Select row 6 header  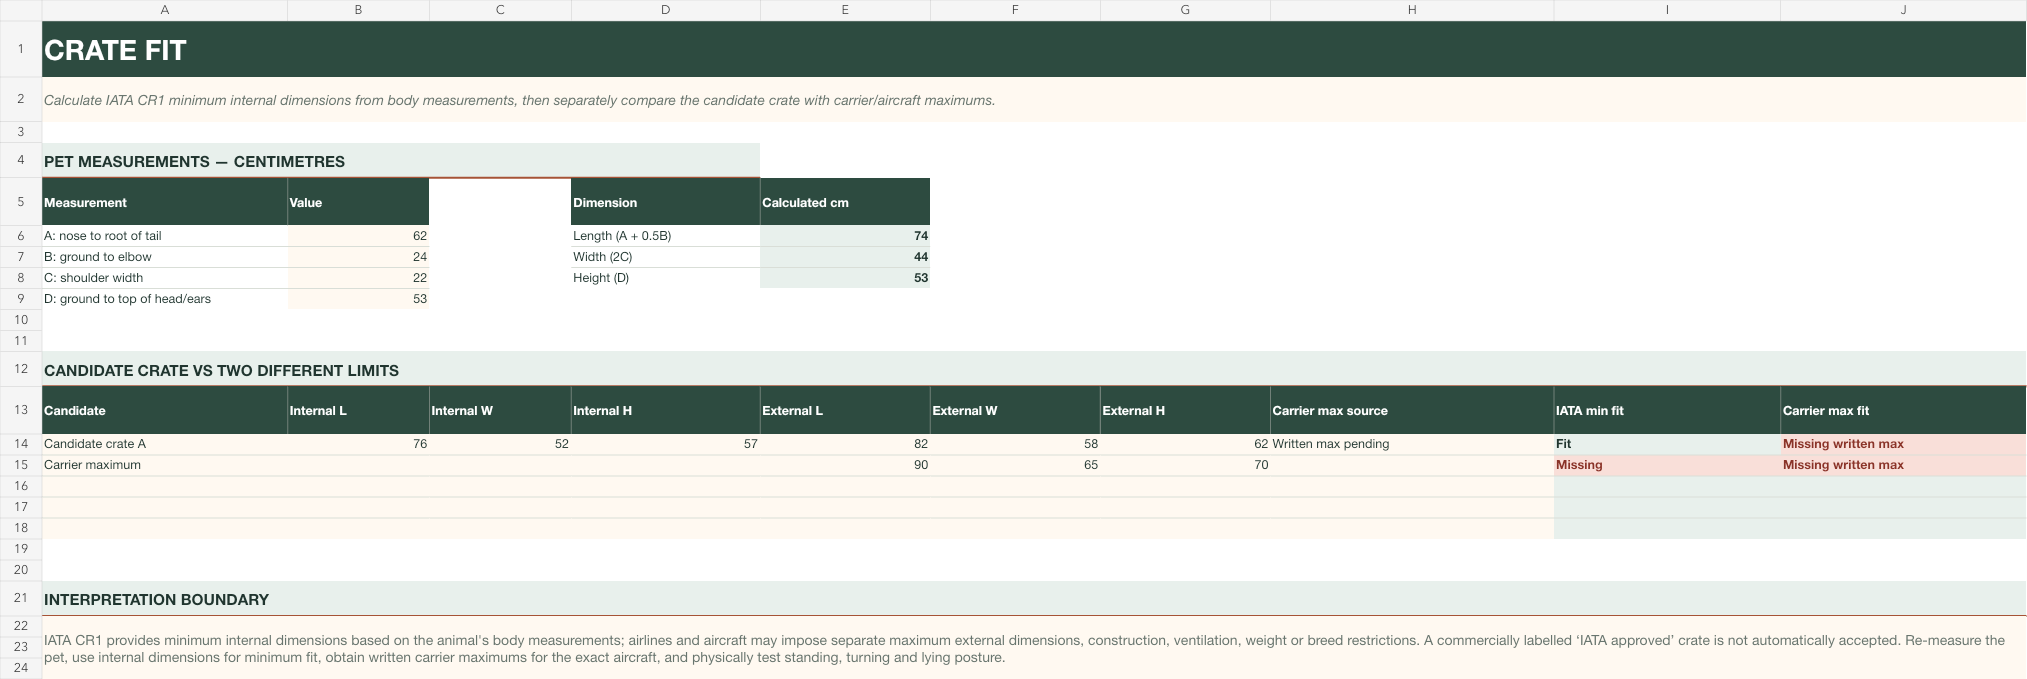(20, 236)
